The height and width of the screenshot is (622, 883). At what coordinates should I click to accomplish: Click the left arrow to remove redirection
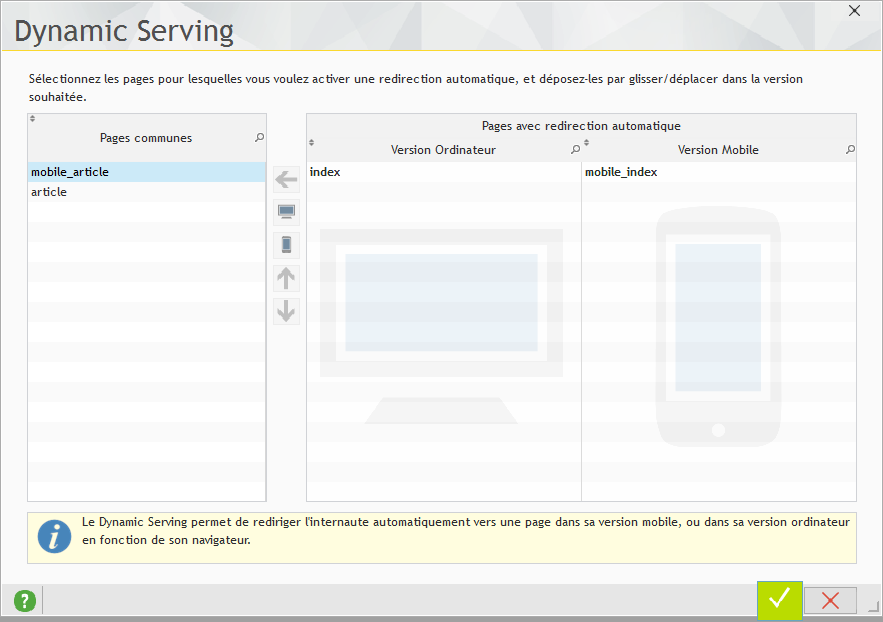click(286, 180)
